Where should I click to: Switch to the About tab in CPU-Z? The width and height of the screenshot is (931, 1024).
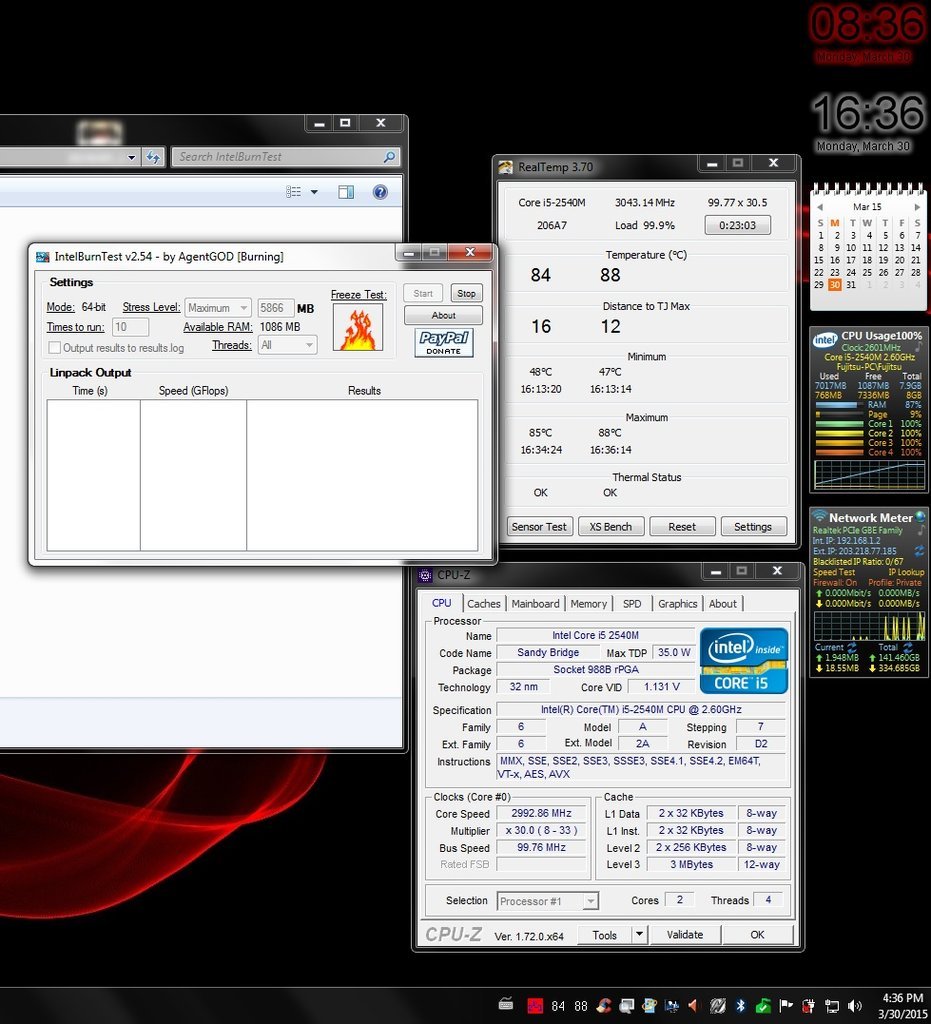pyautogui.click(x=723, y=604)
